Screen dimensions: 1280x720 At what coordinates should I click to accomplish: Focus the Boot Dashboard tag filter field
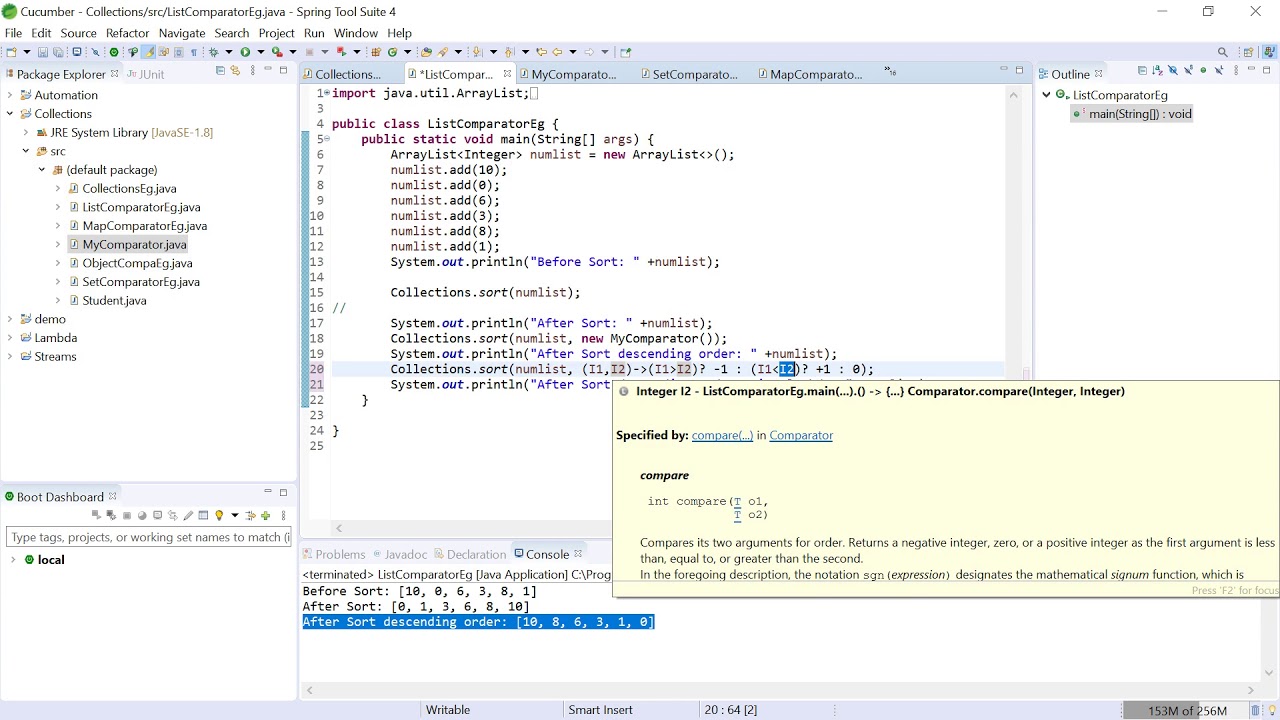(148, 537)
